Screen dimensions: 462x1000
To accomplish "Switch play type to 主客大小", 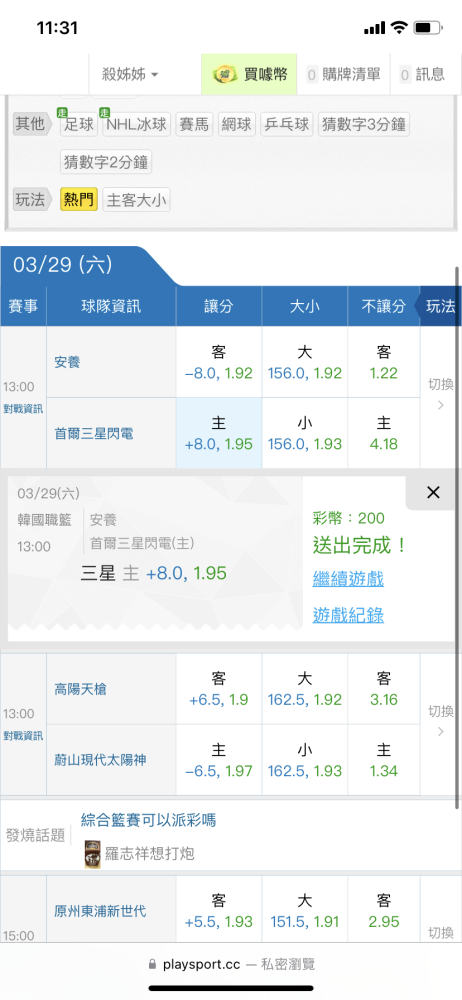I will (137, 200).
